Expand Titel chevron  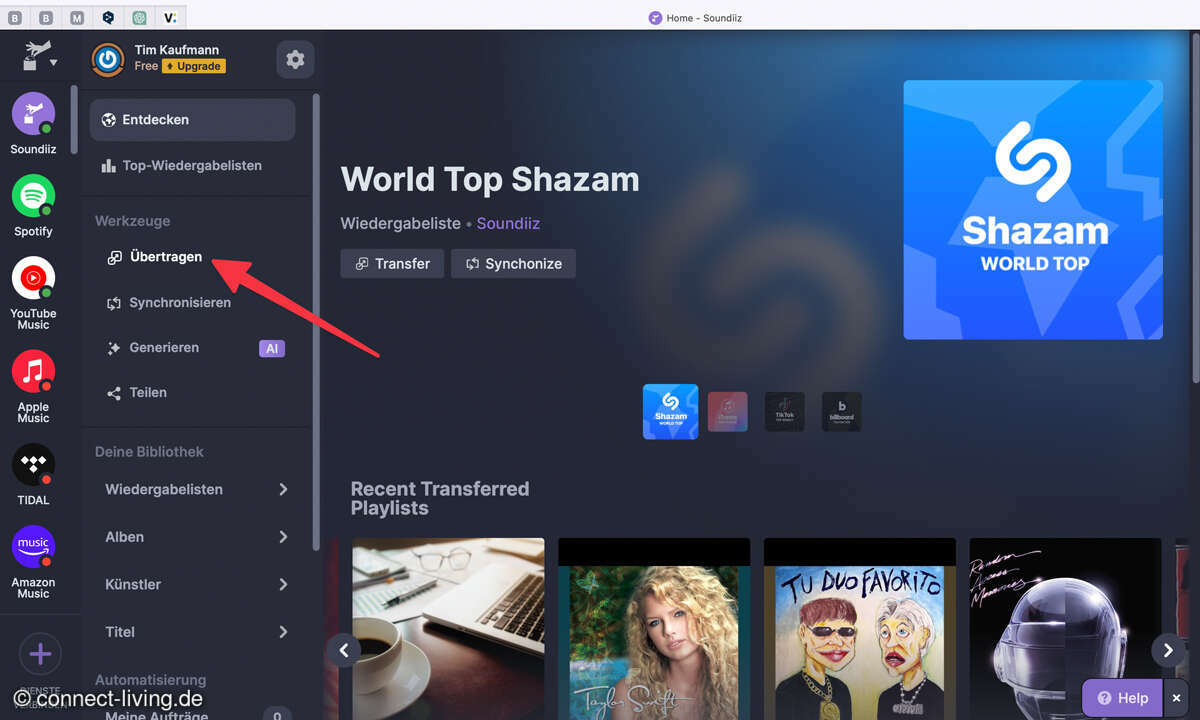283,632
